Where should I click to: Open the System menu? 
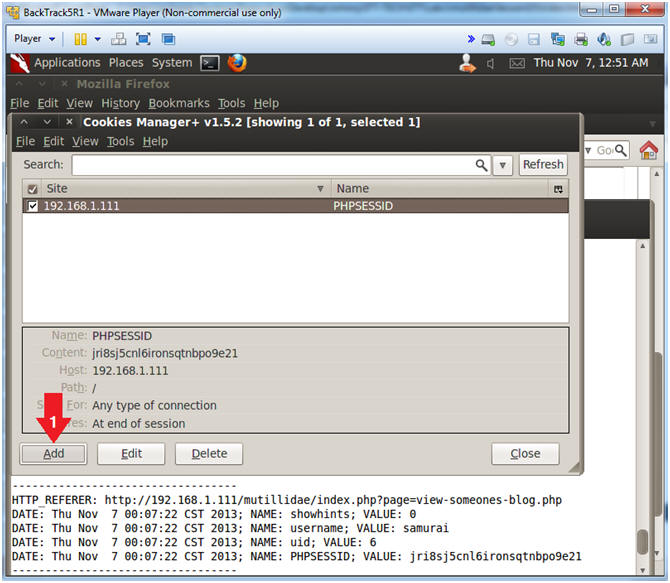click(172, 63)
